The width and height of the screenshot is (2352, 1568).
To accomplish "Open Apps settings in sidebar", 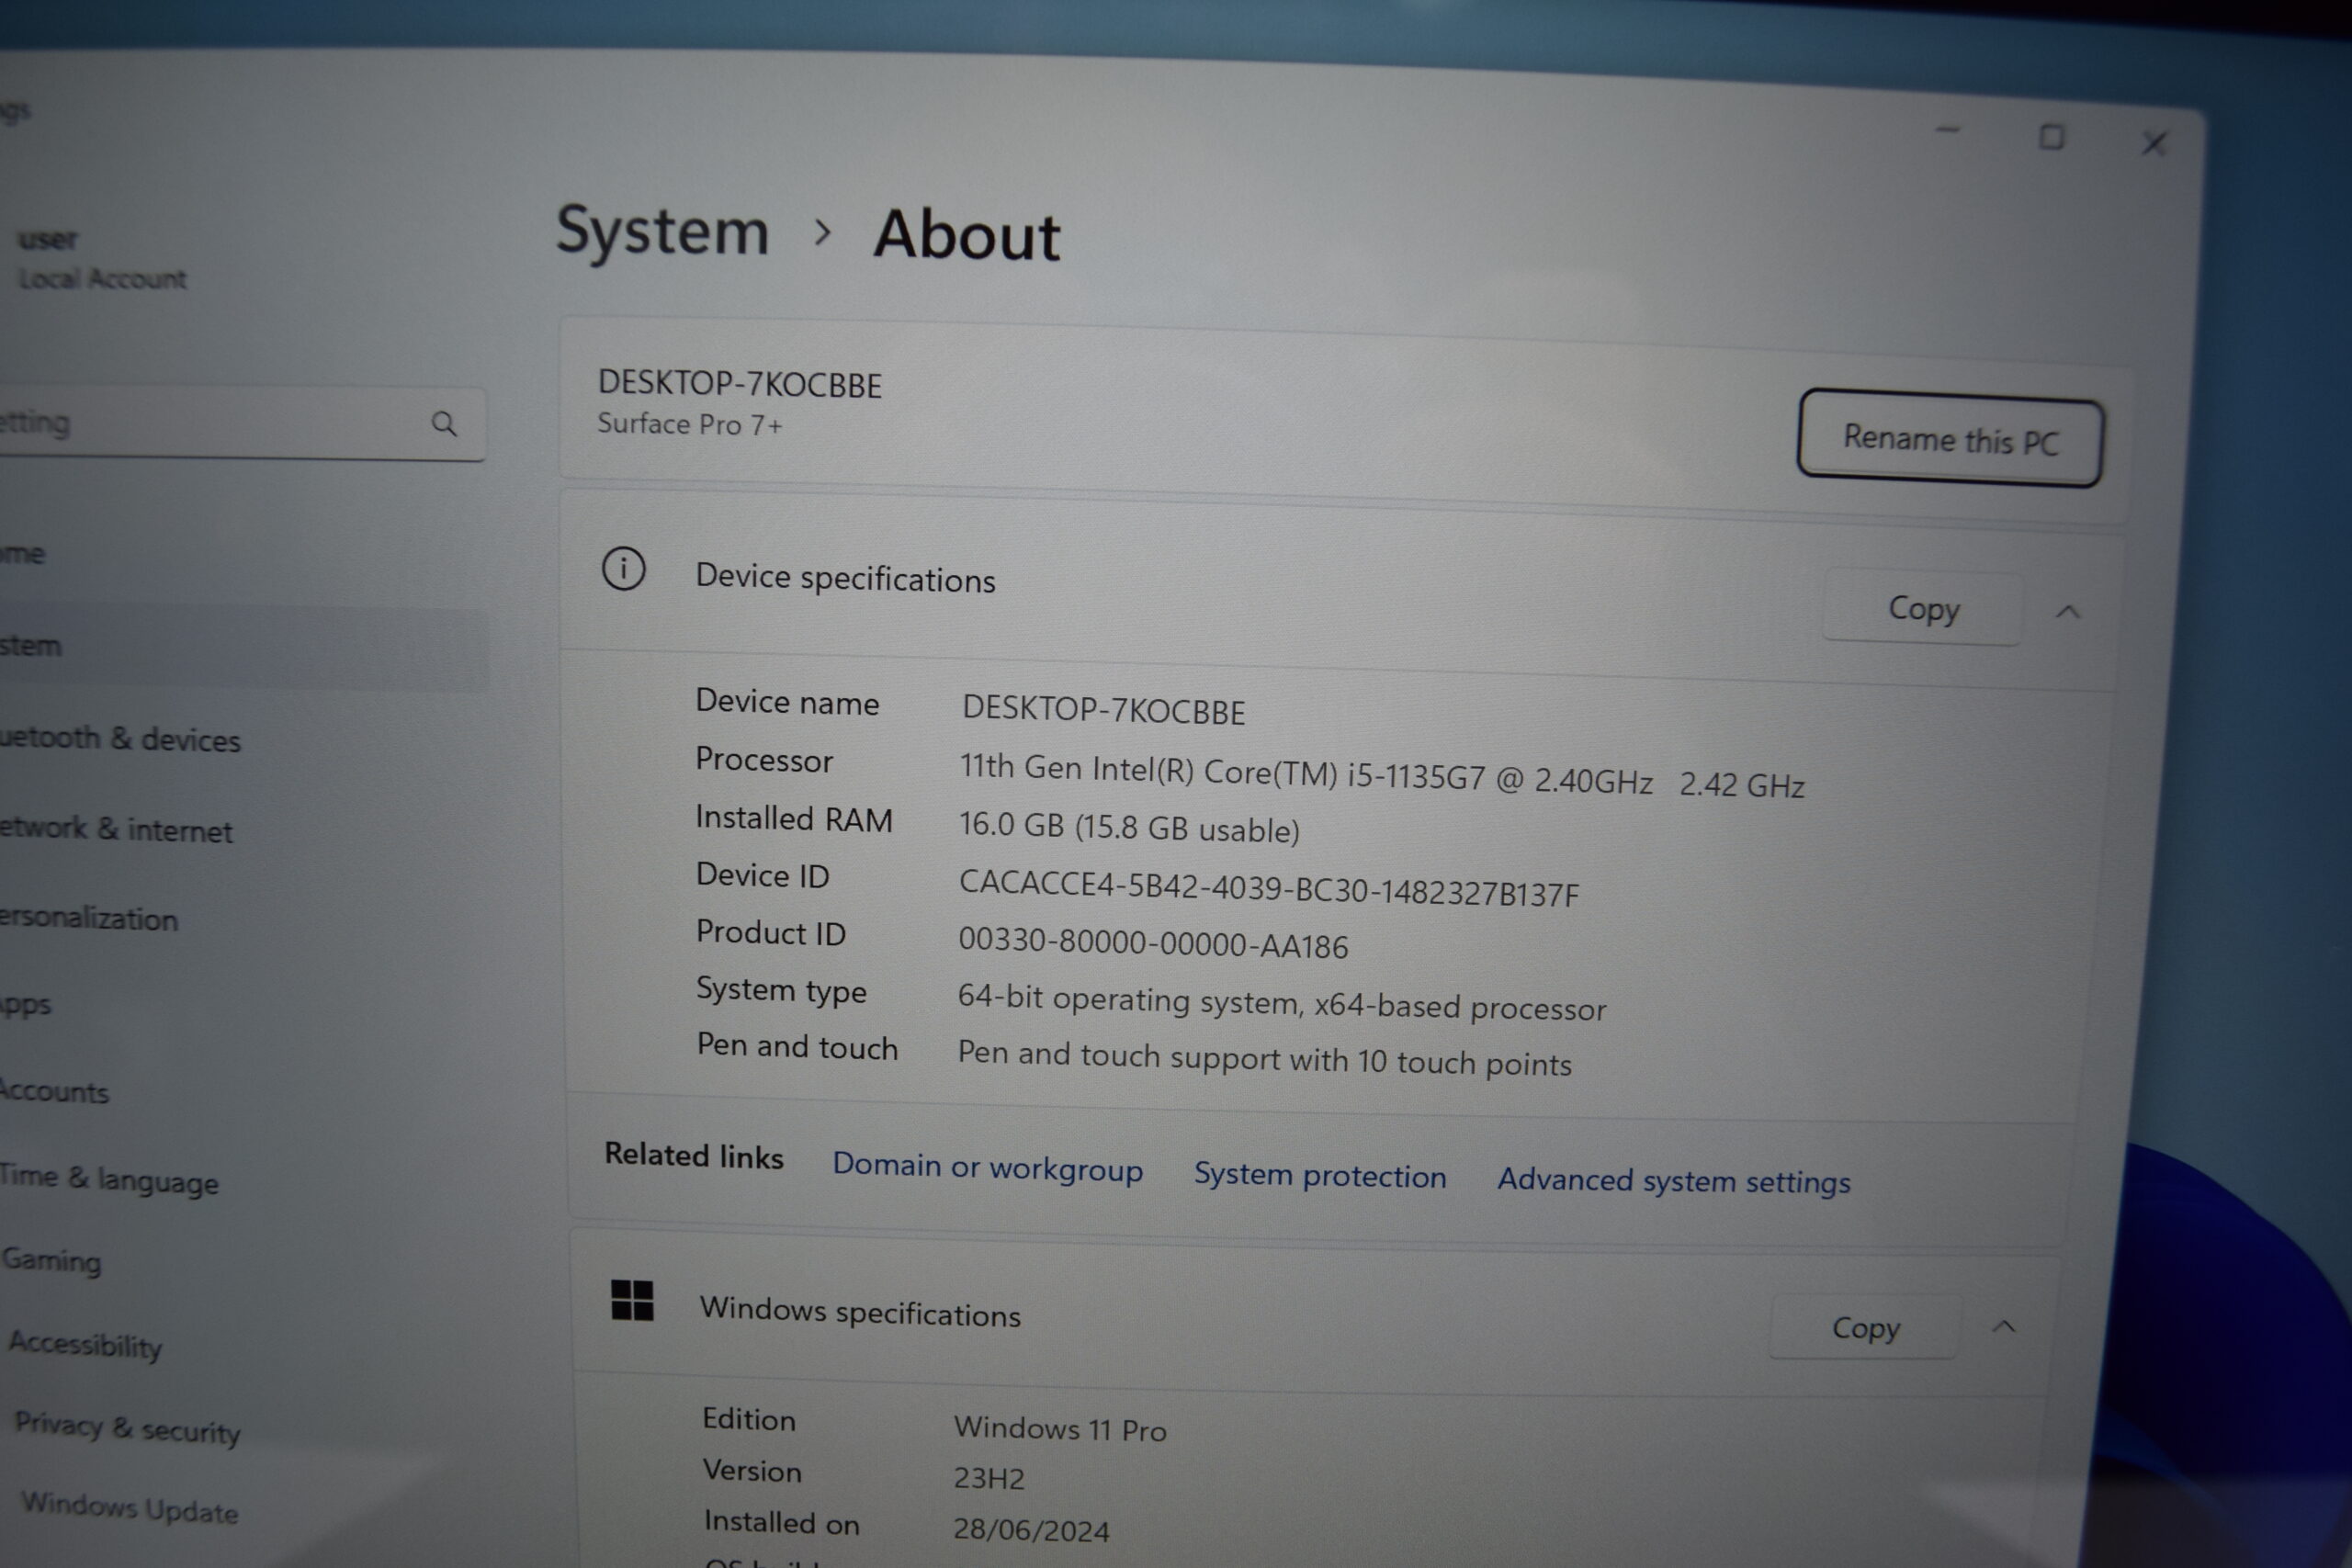I will pyautogui.click(x=25, y=1004).
